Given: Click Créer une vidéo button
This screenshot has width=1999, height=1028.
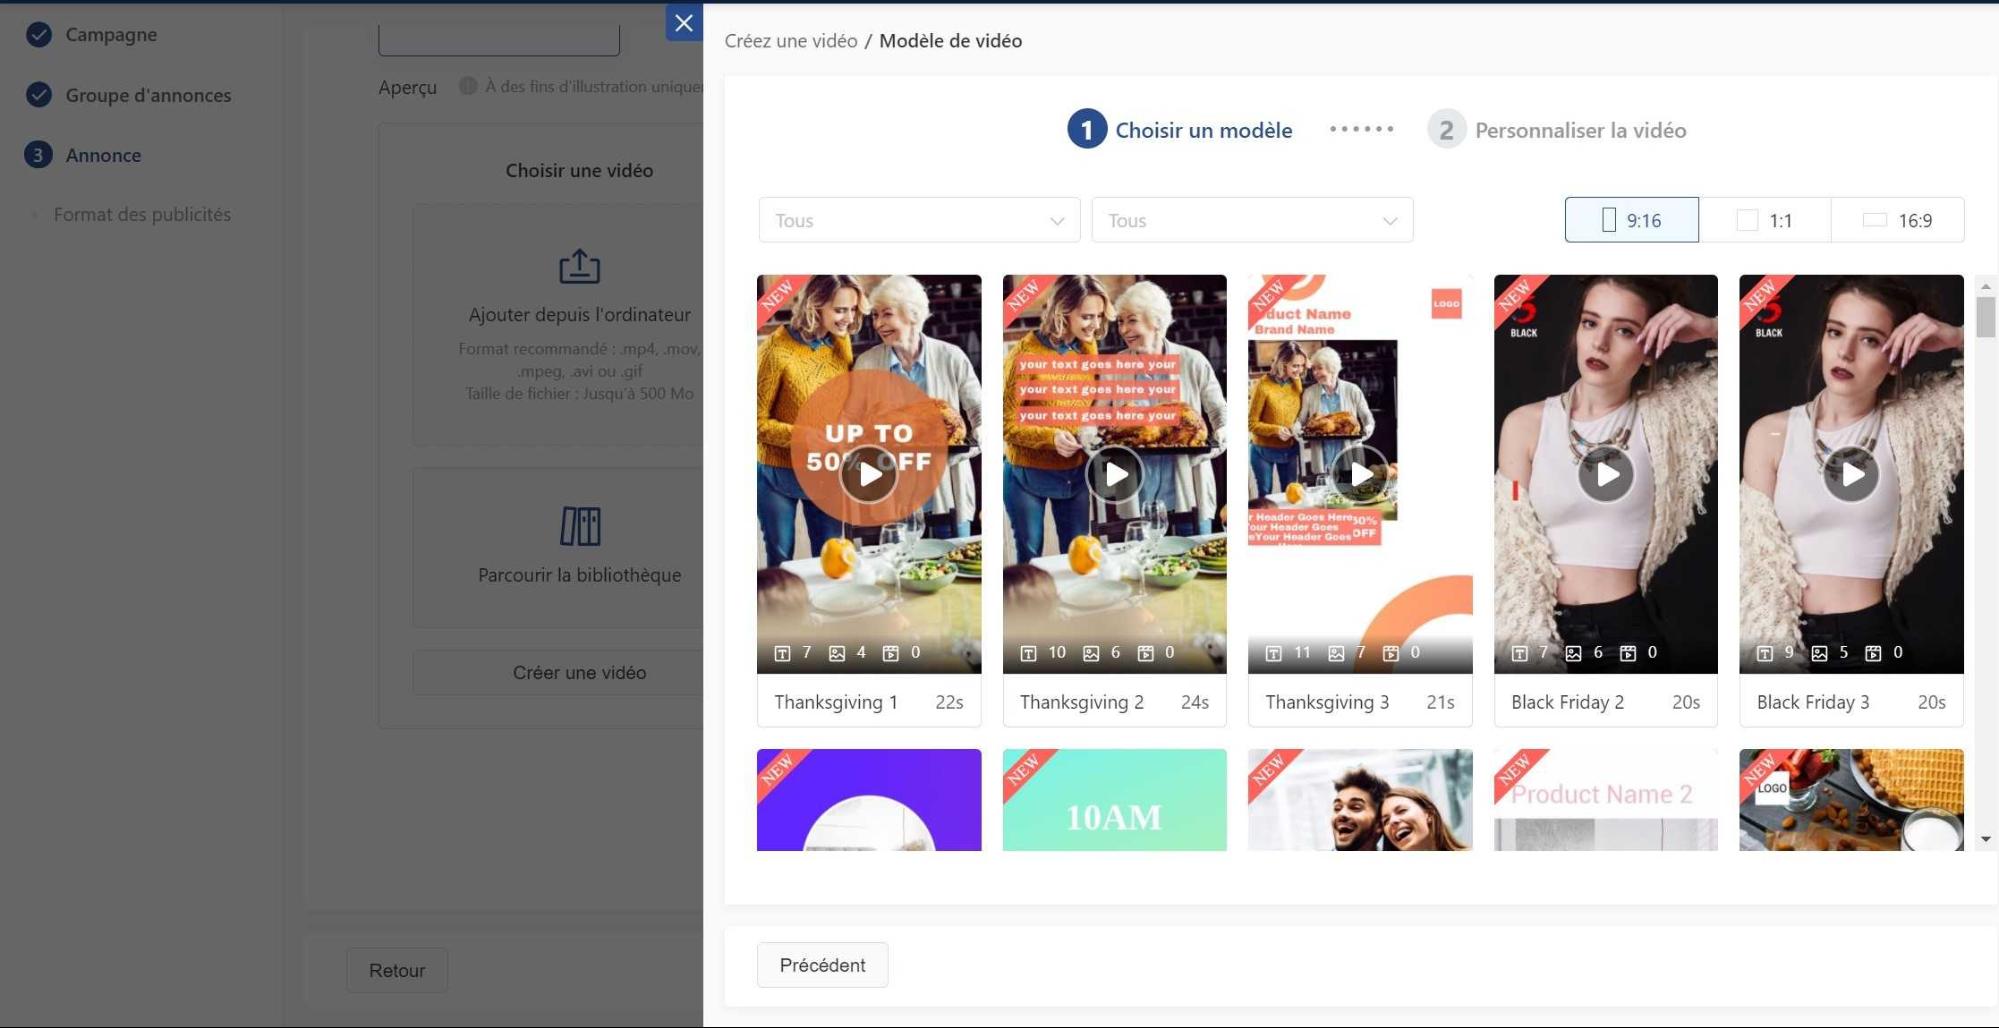Looking at the screenshot, I should click(579, 672).
